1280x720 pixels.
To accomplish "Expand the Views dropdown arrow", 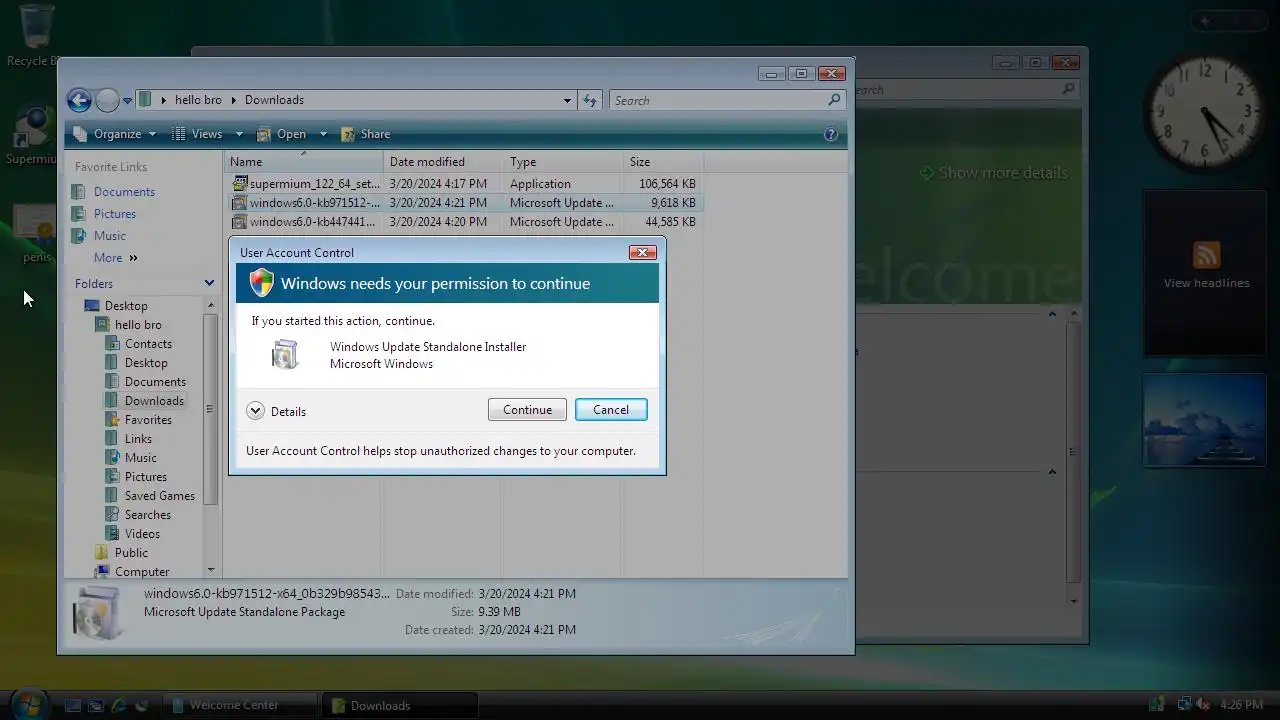I will click(238, 134).
